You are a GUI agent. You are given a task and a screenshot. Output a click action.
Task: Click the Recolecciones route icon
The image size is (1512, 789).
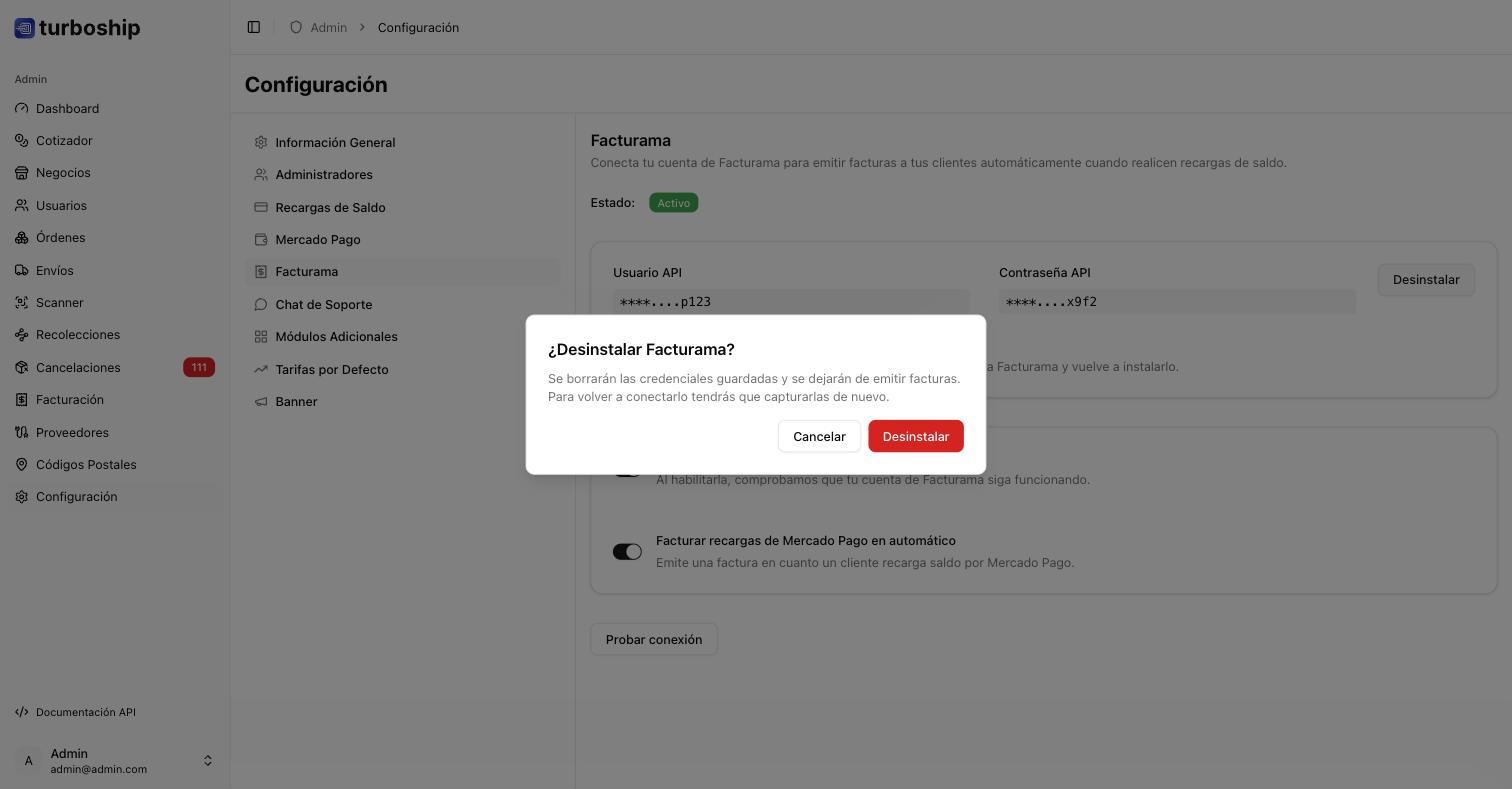pos(22,335)
